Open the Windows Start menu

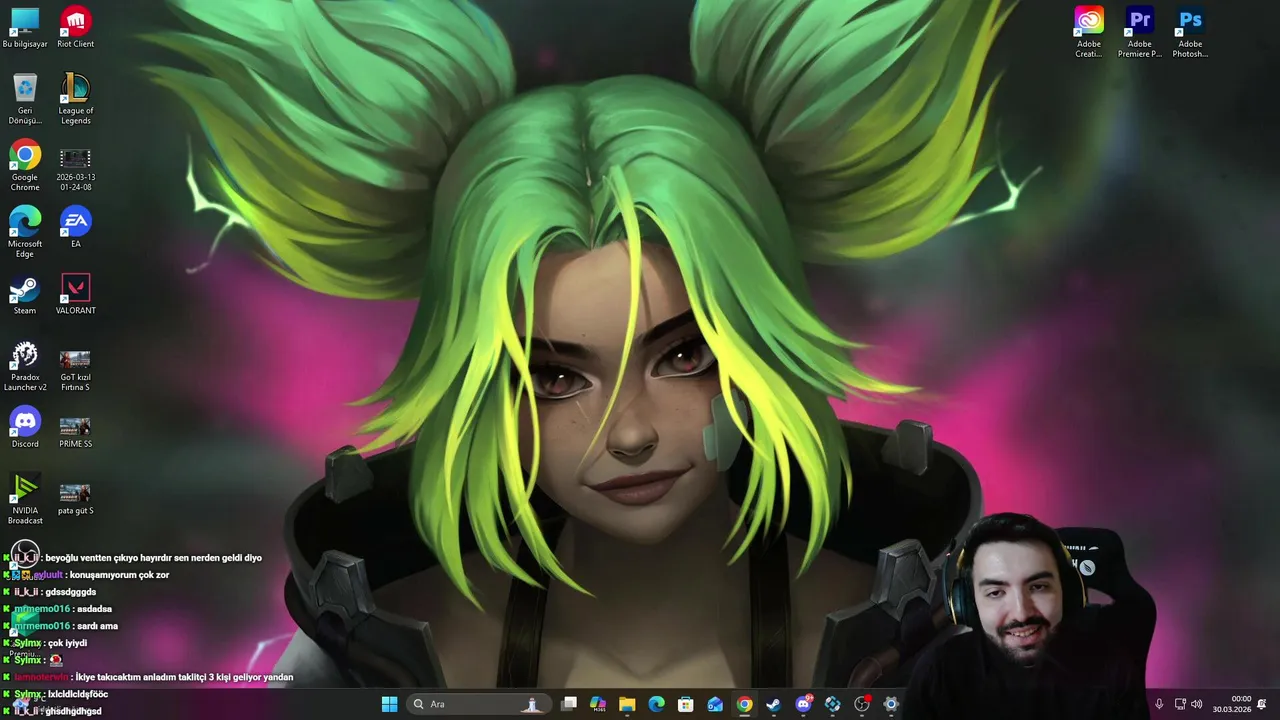(x=389, y=704)
